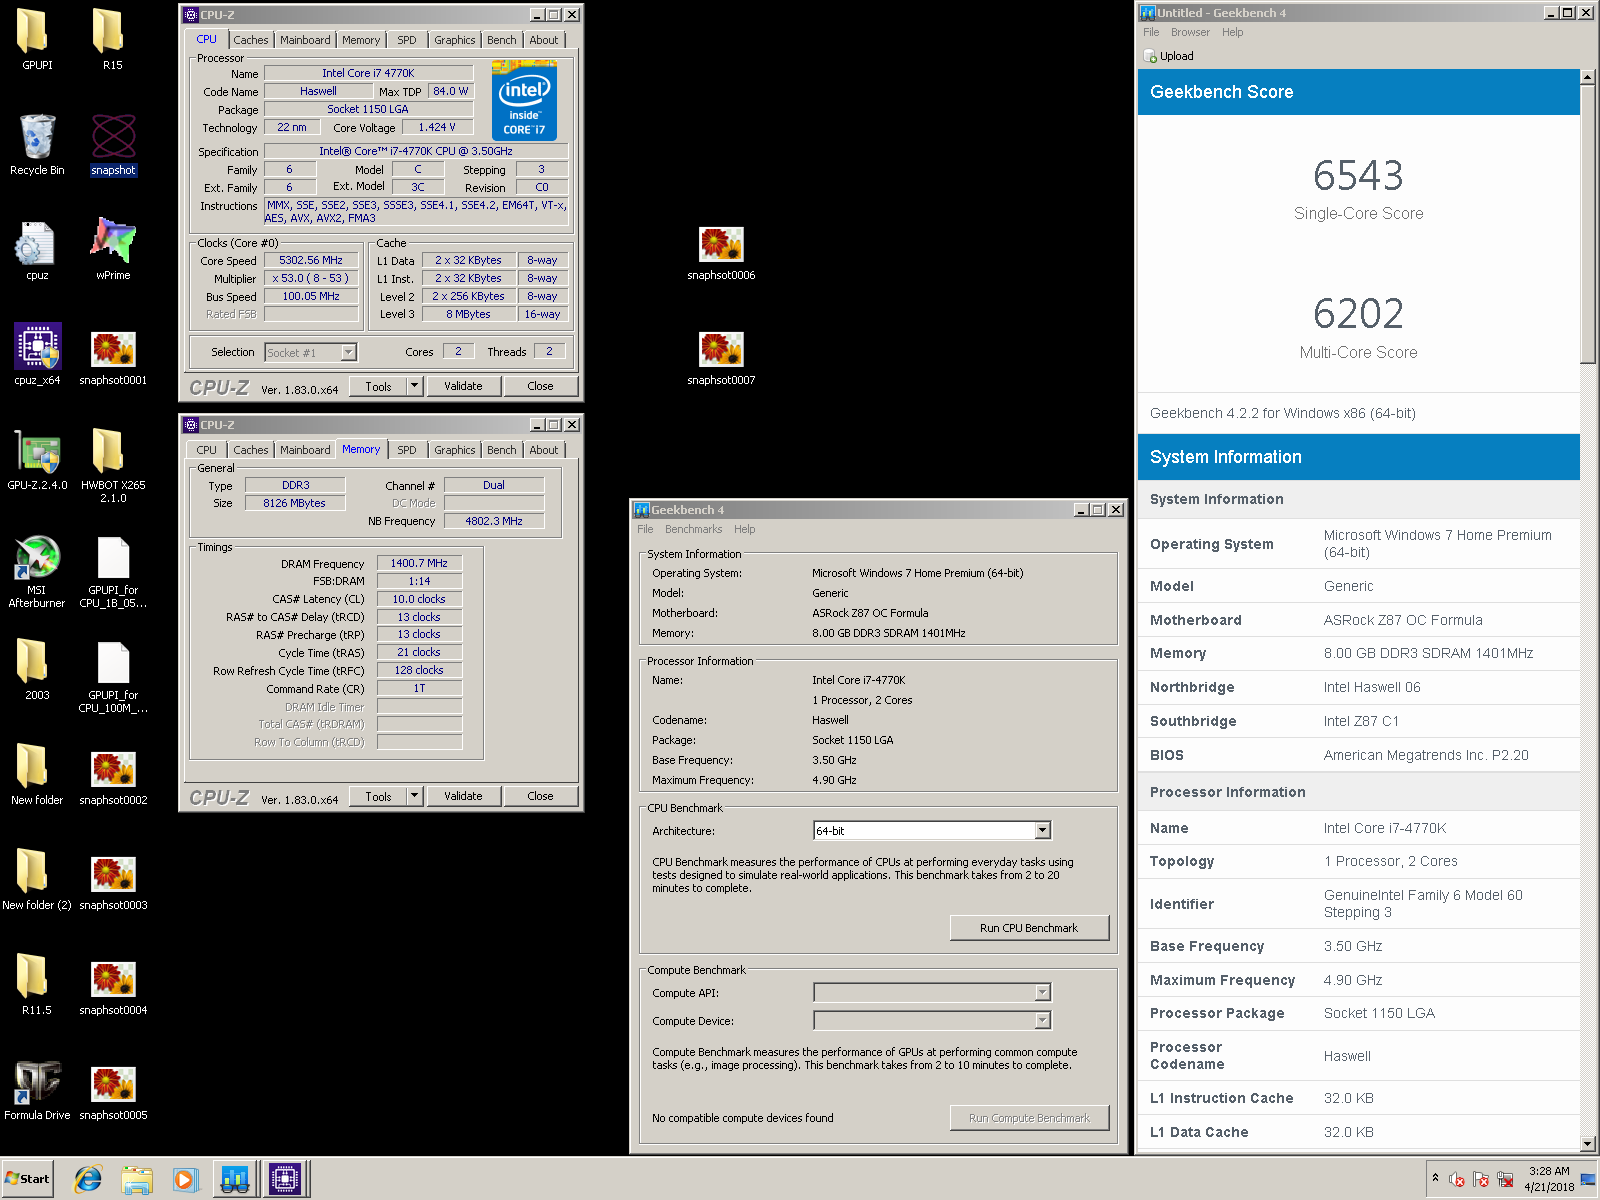The height and width of the screenshot is (1200, 1600).
Task: Open Bench tab in Memory CPU-Z window
Action: (502, 450)
